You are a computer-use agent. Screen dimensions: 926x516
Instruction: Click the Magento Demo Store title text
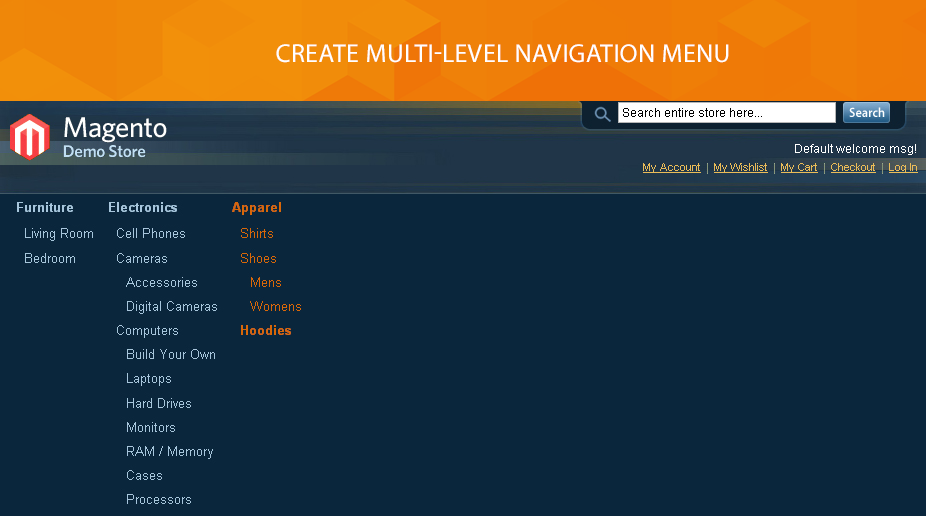pos(115,137)
